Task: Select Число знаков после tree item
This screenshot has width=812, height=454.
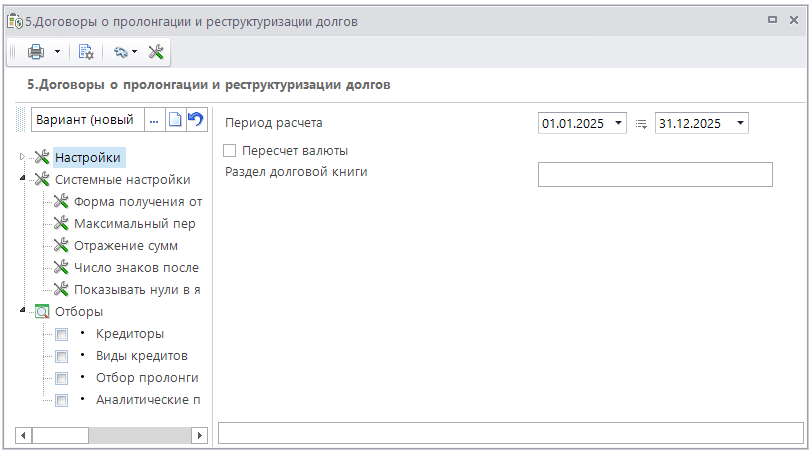Action: coord(136,267)
